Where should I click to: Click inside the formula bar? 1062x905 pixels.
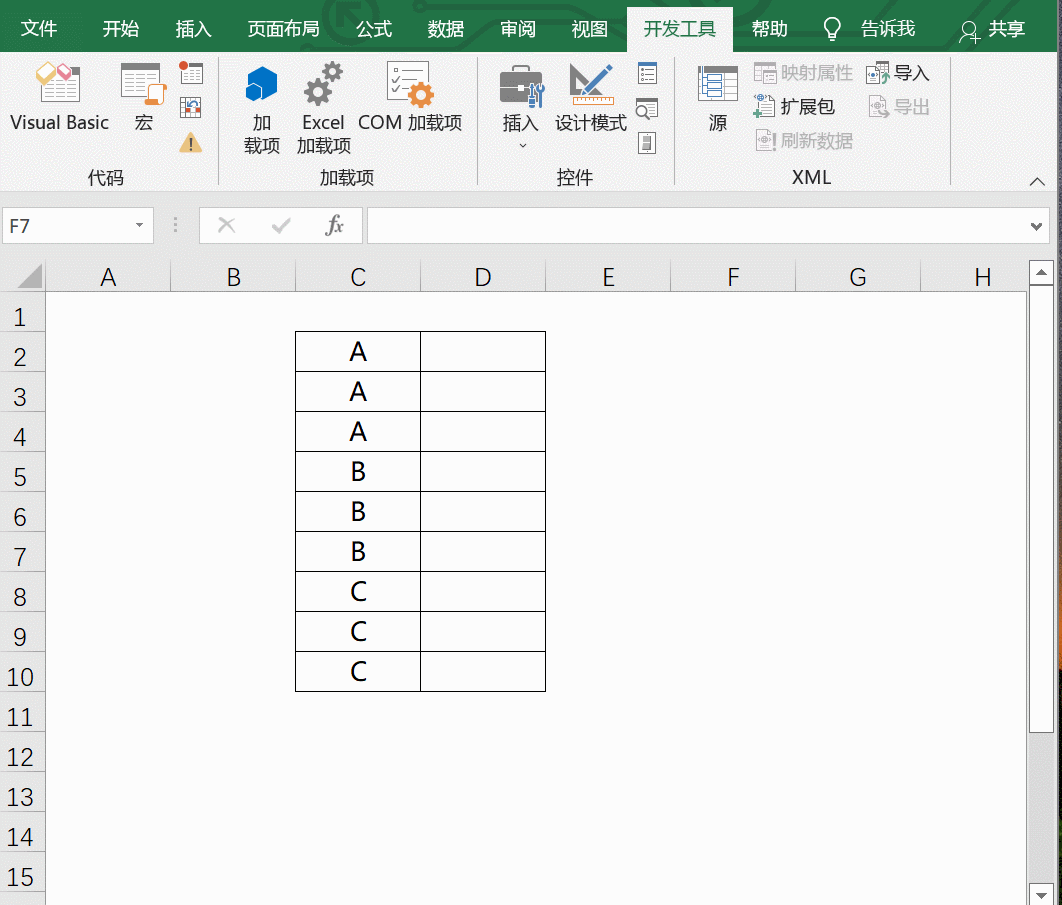tap(696, 226)
